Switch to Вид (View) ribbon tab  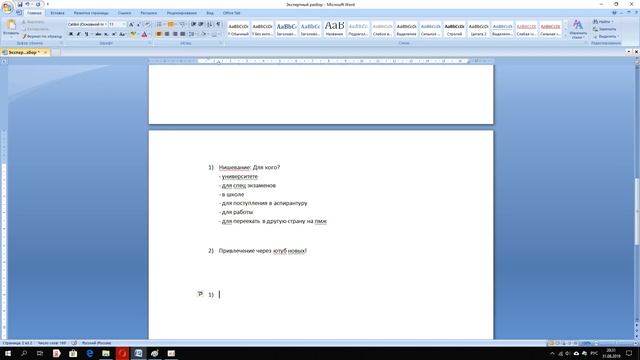click(x=210, y=13)
